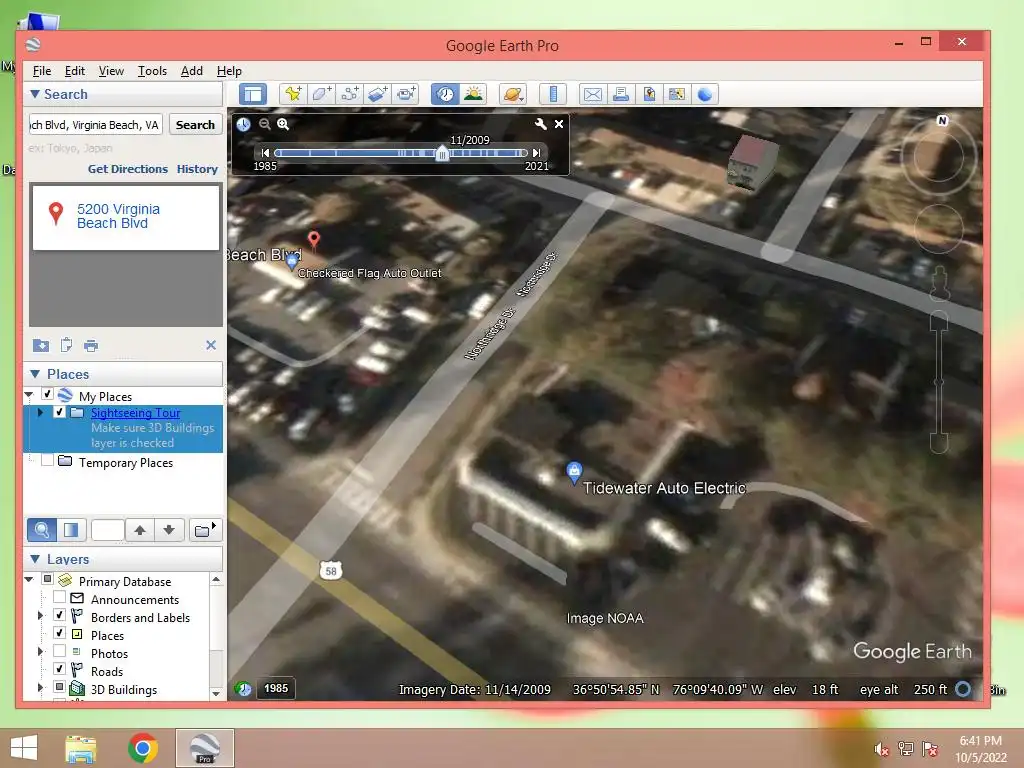The height and width of the screenshot is (768, 1024).
Task: Collapse the My Places tree node
Action: pos(29,394)
